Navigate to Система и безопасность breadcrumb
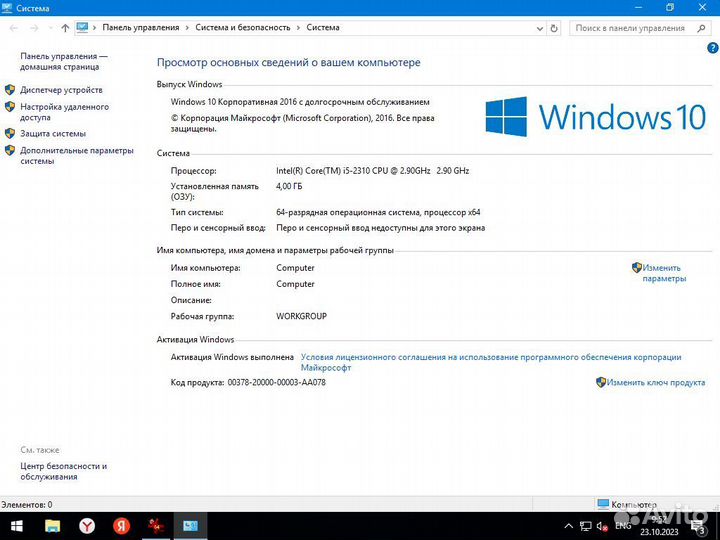The width and height of the screenshot is (720, 540). tap(242, 28)
